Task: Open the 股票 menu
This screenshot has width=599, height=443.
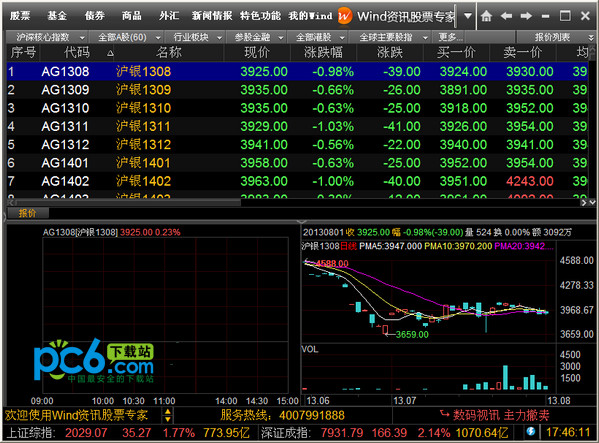Action: pyautogui.click(x=20, y=16)
